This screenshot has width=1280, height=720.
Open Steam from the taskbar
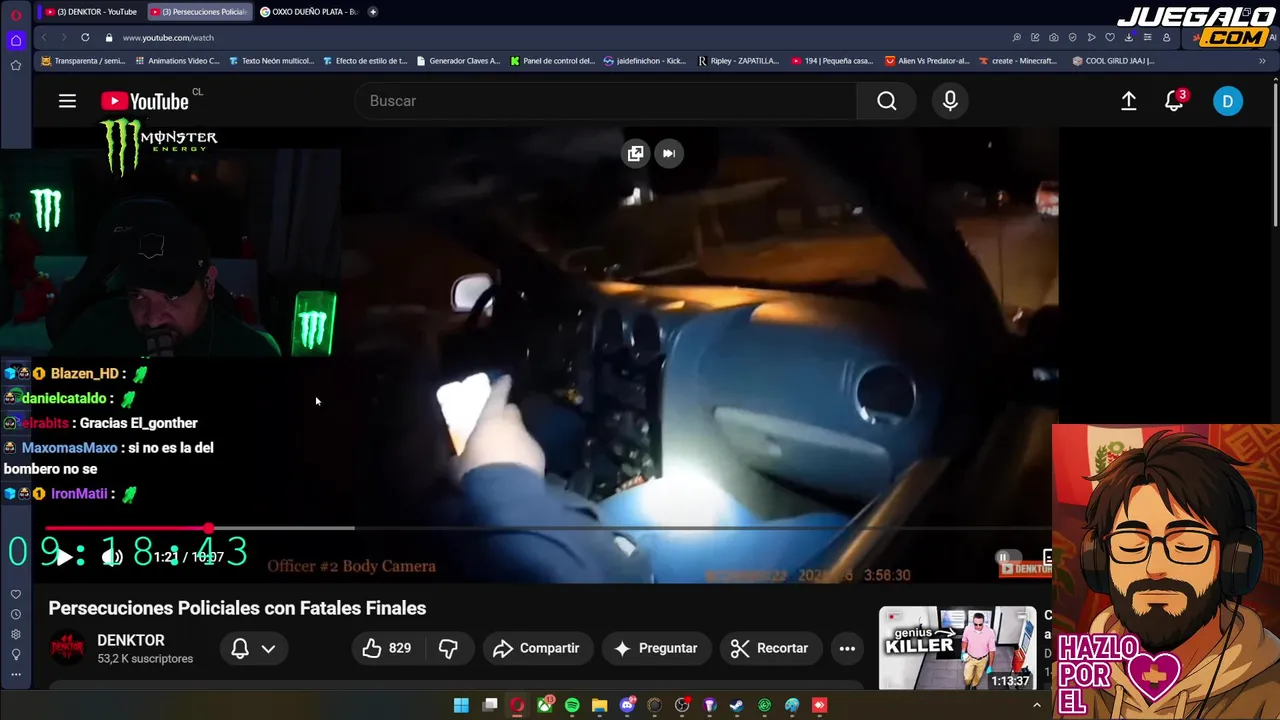click(x=737, y=705)
